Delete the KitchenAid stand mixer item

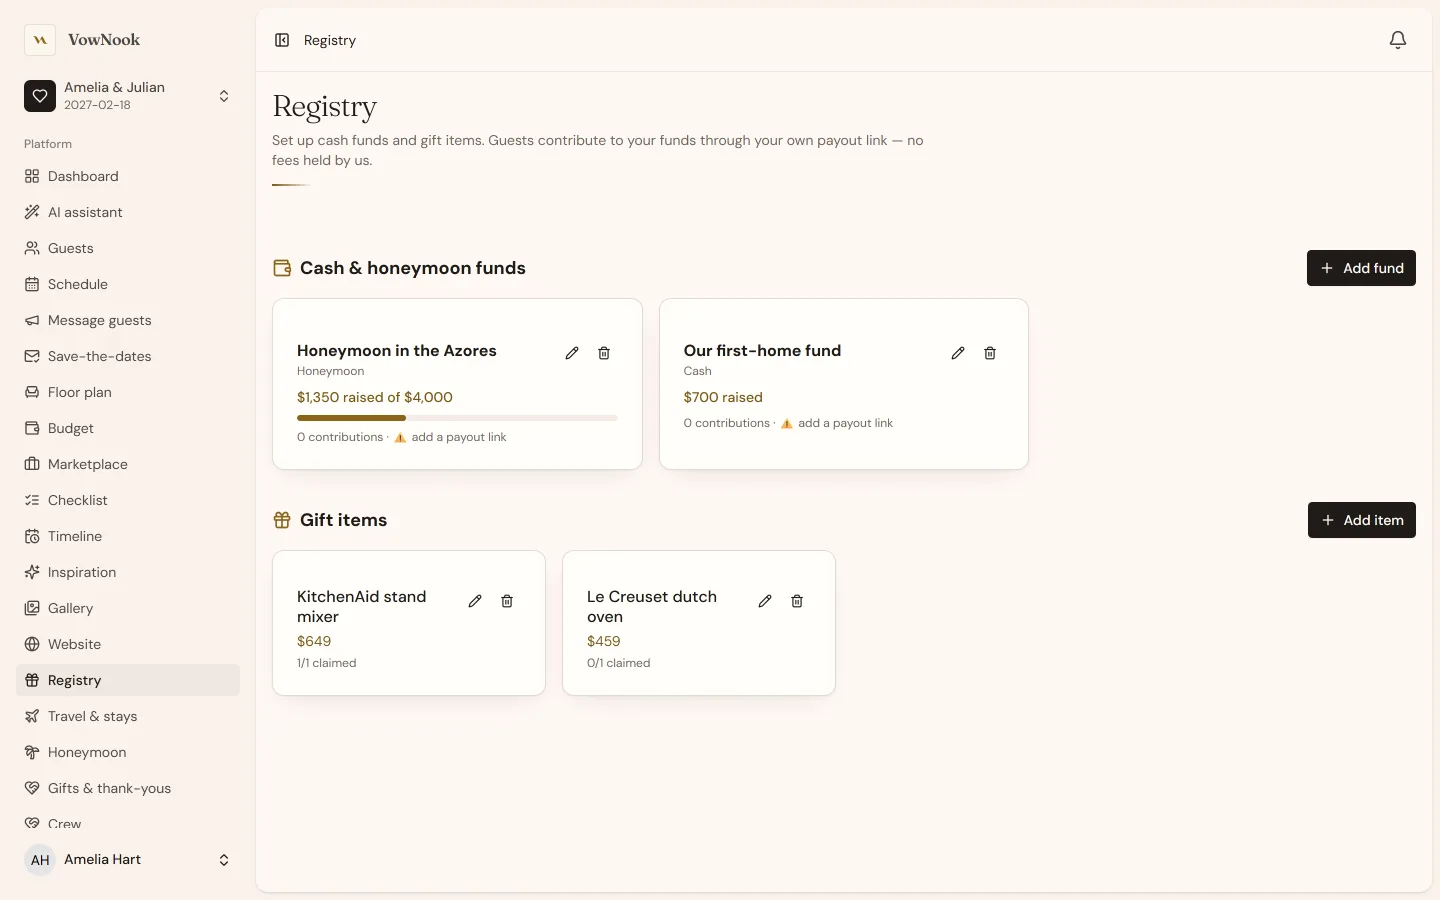tap(507, 601)
